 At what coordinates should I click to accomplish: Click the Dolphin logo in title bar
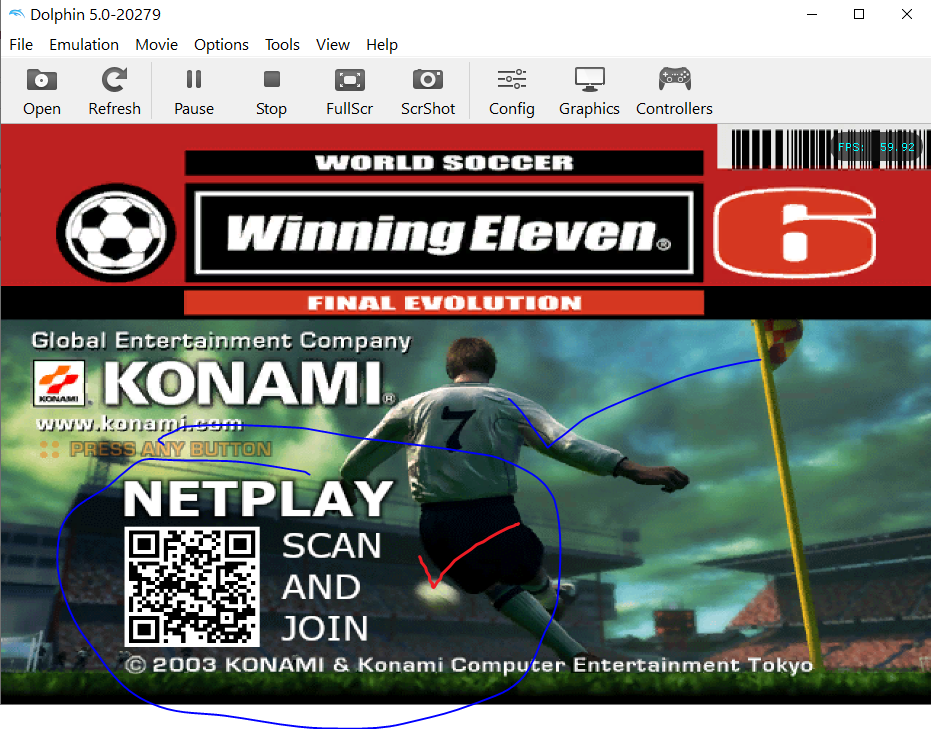point(17,14)
